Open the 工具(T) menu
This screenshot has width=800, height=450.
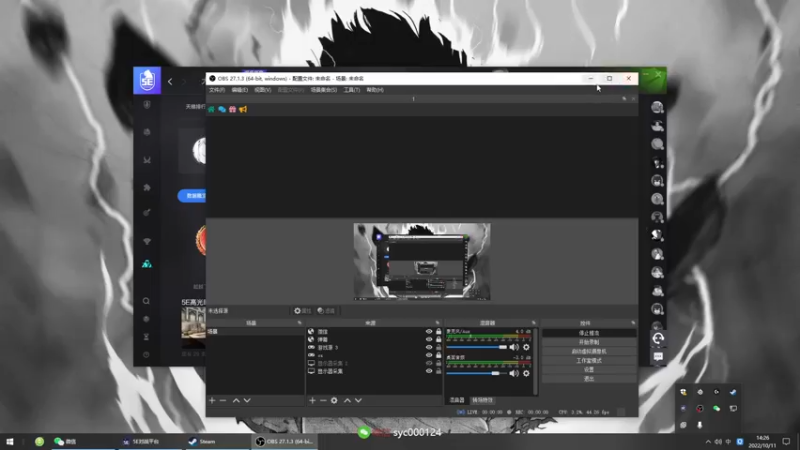pyautogui.click(x=352, y=90)
